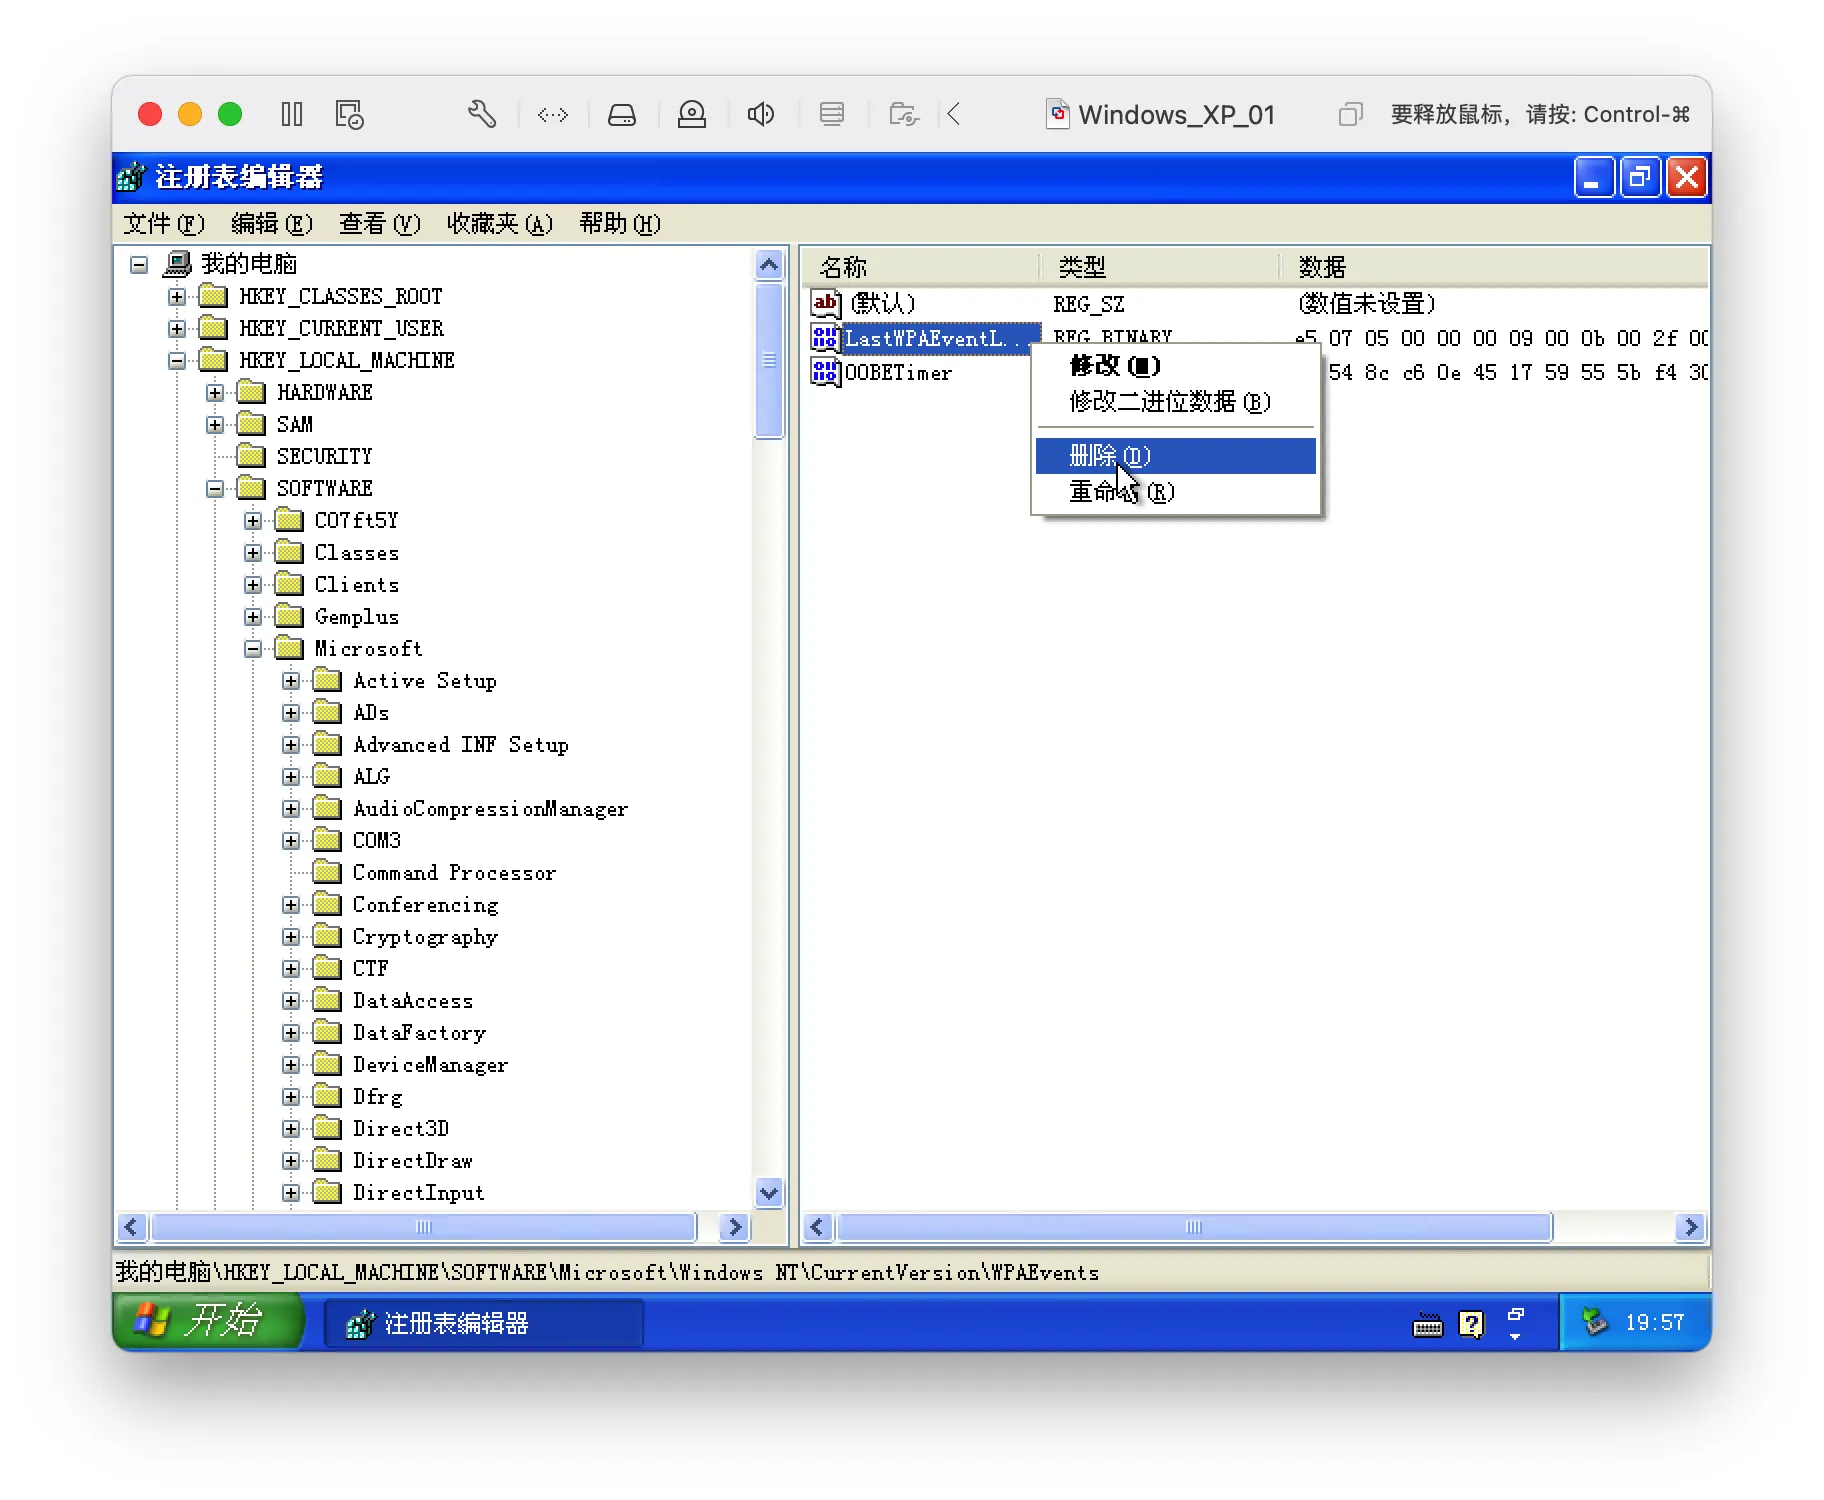Click the Windows_XP_01 VM document icon
This screenshot has height=1500, width=1824.
tap(1057, 114)
